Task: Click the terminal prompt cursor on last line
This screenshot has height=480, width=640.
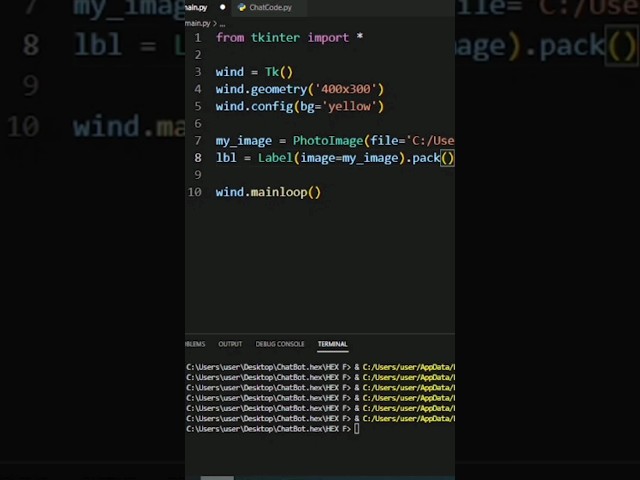Action: [x=357, y=429]
